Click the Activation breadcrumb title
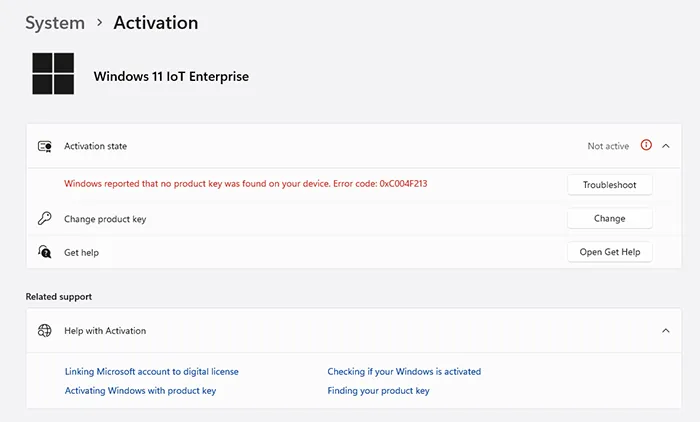The height and width of the screenshot is (422, 700). (x=156, y=23)
